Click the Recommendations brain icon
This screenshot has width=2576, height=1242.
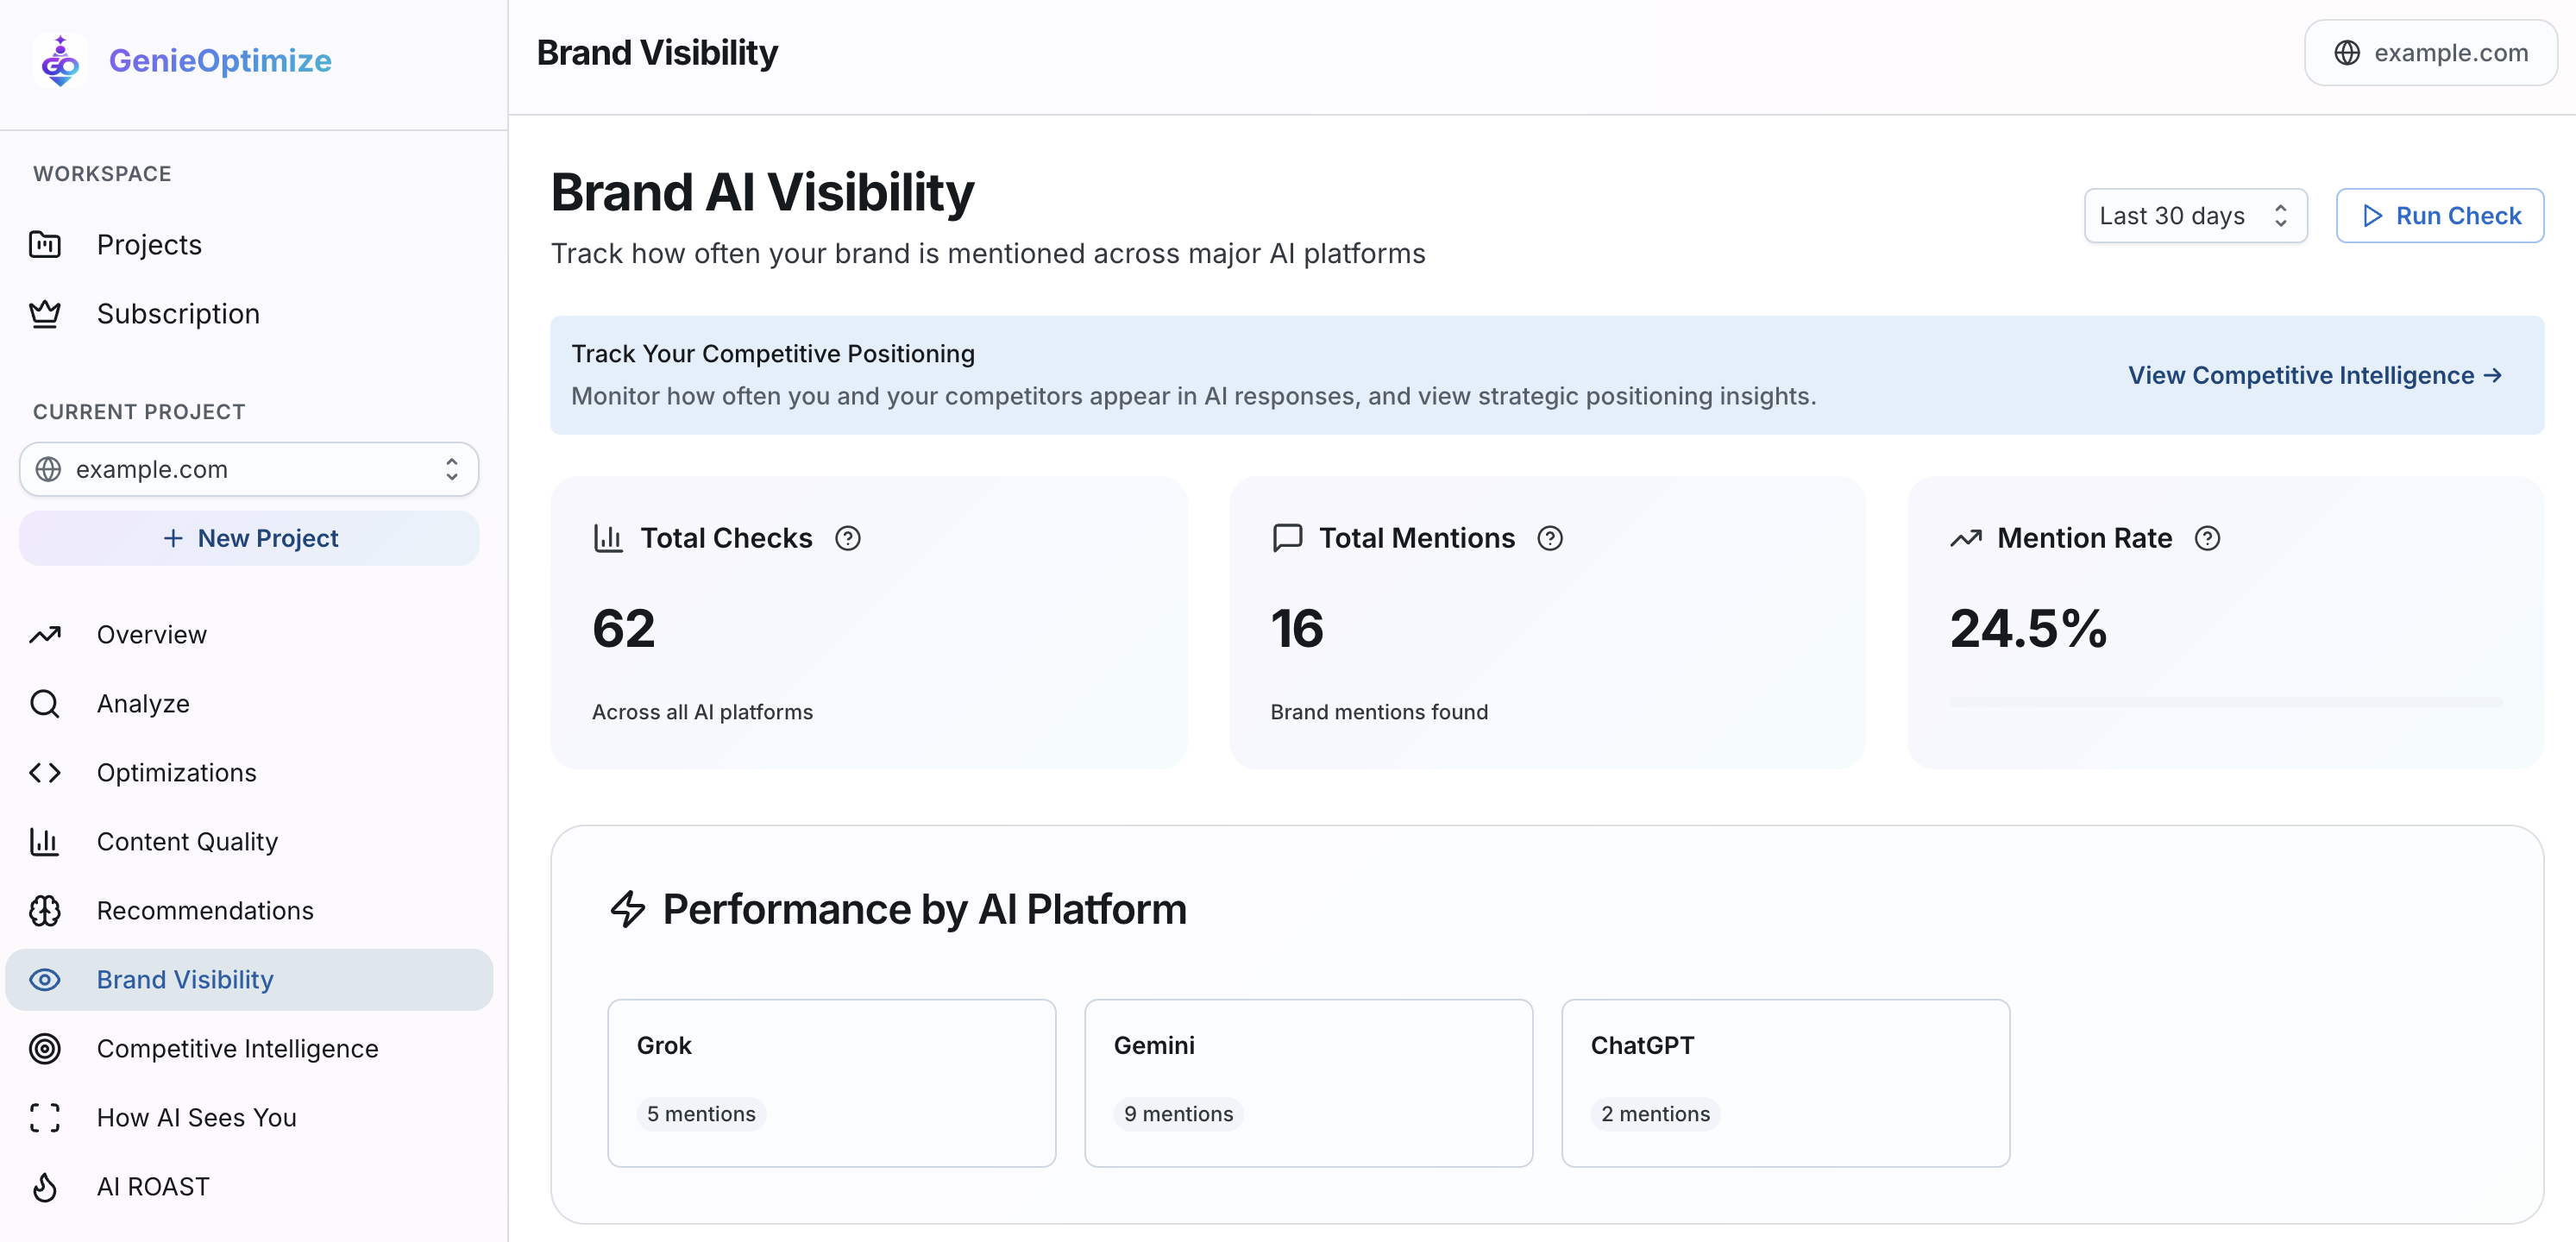(45, 910)
